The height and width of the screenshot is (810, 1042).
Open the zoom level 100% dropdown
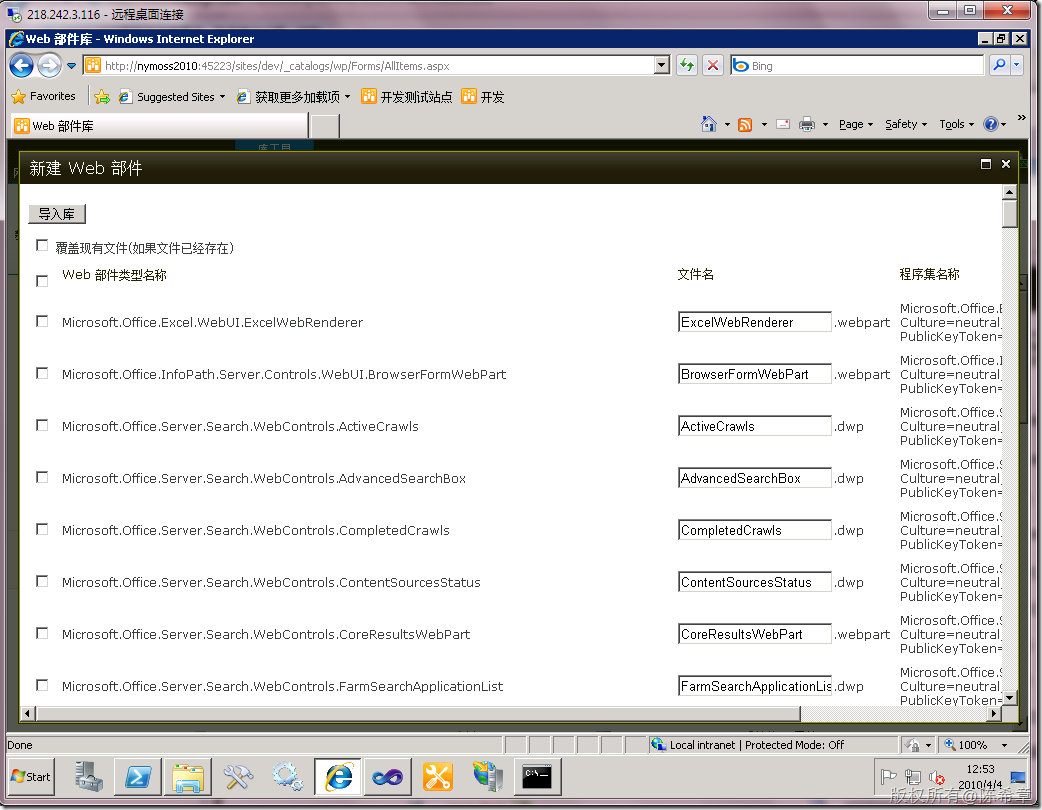(1005, 745)
